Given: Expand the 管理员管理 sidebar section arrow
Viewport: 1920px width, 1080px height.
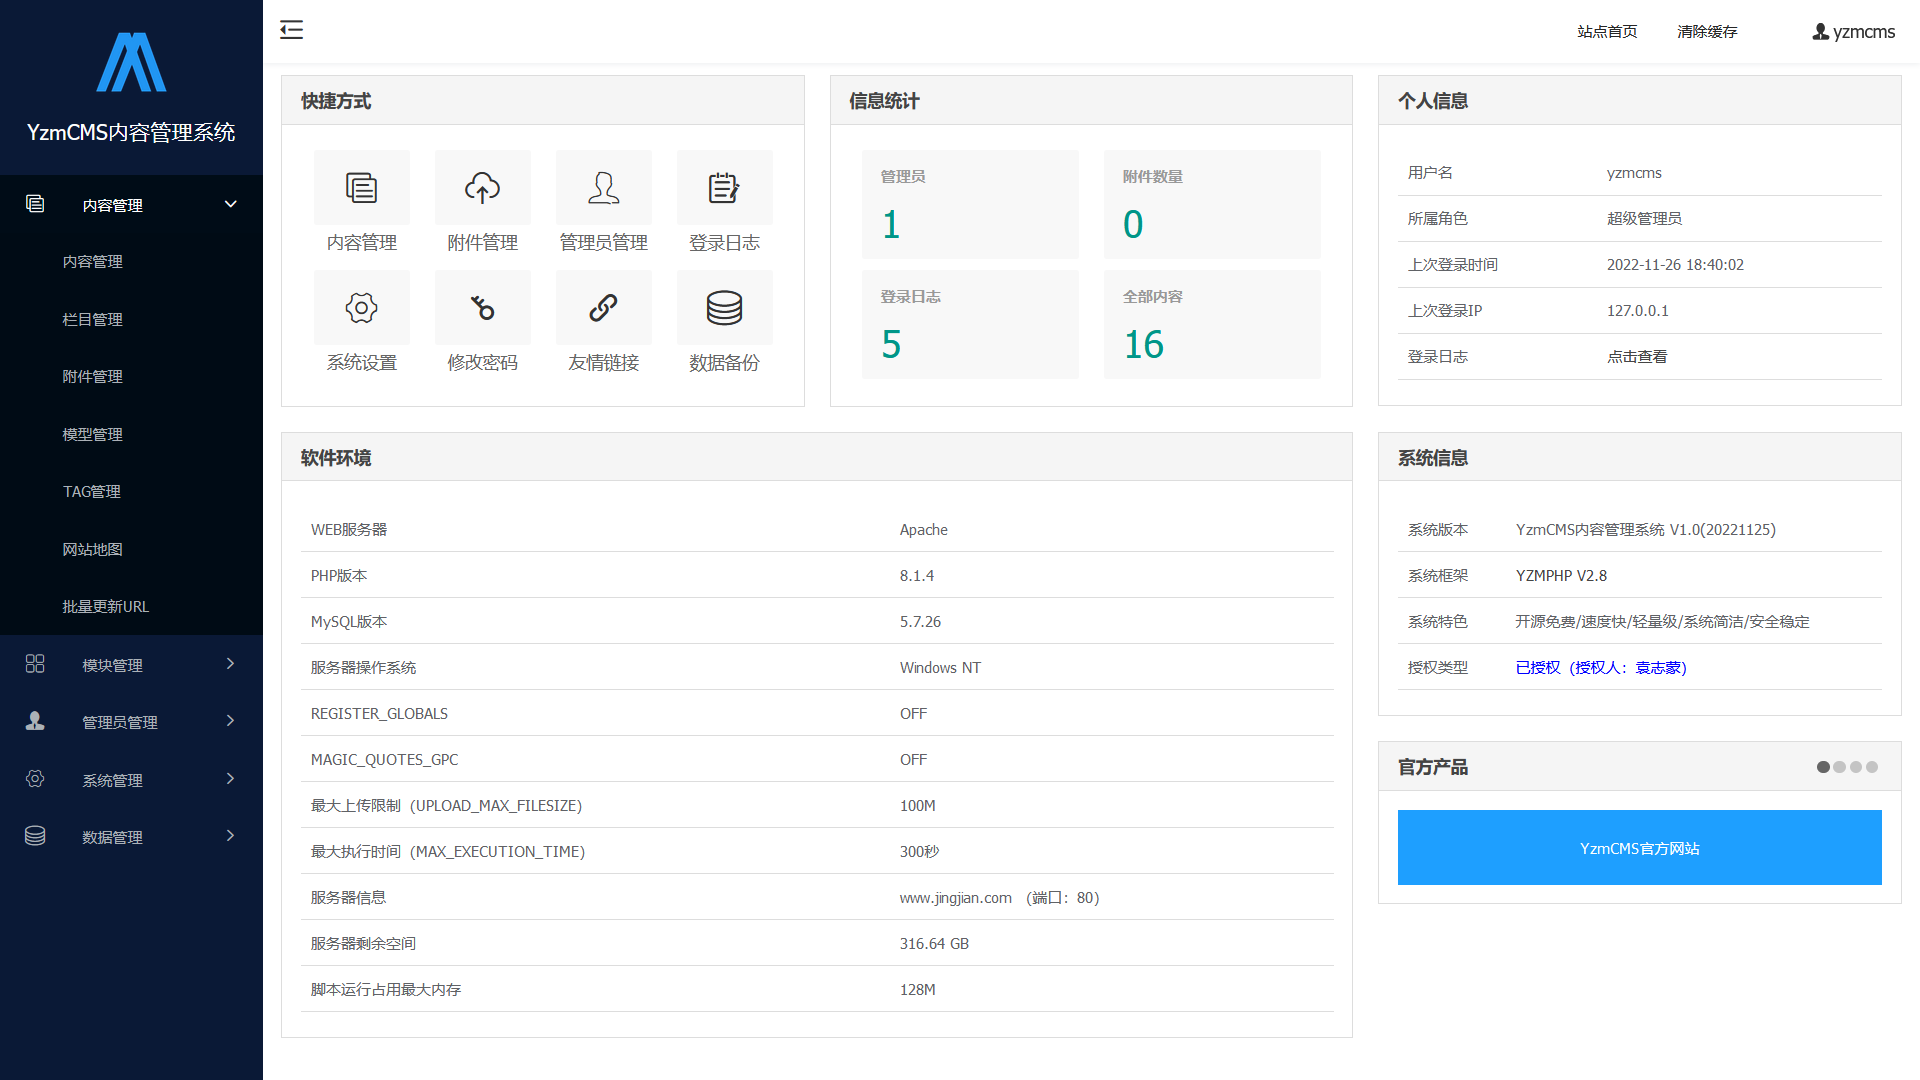Looking at the screenshot, I should (230, 721).
